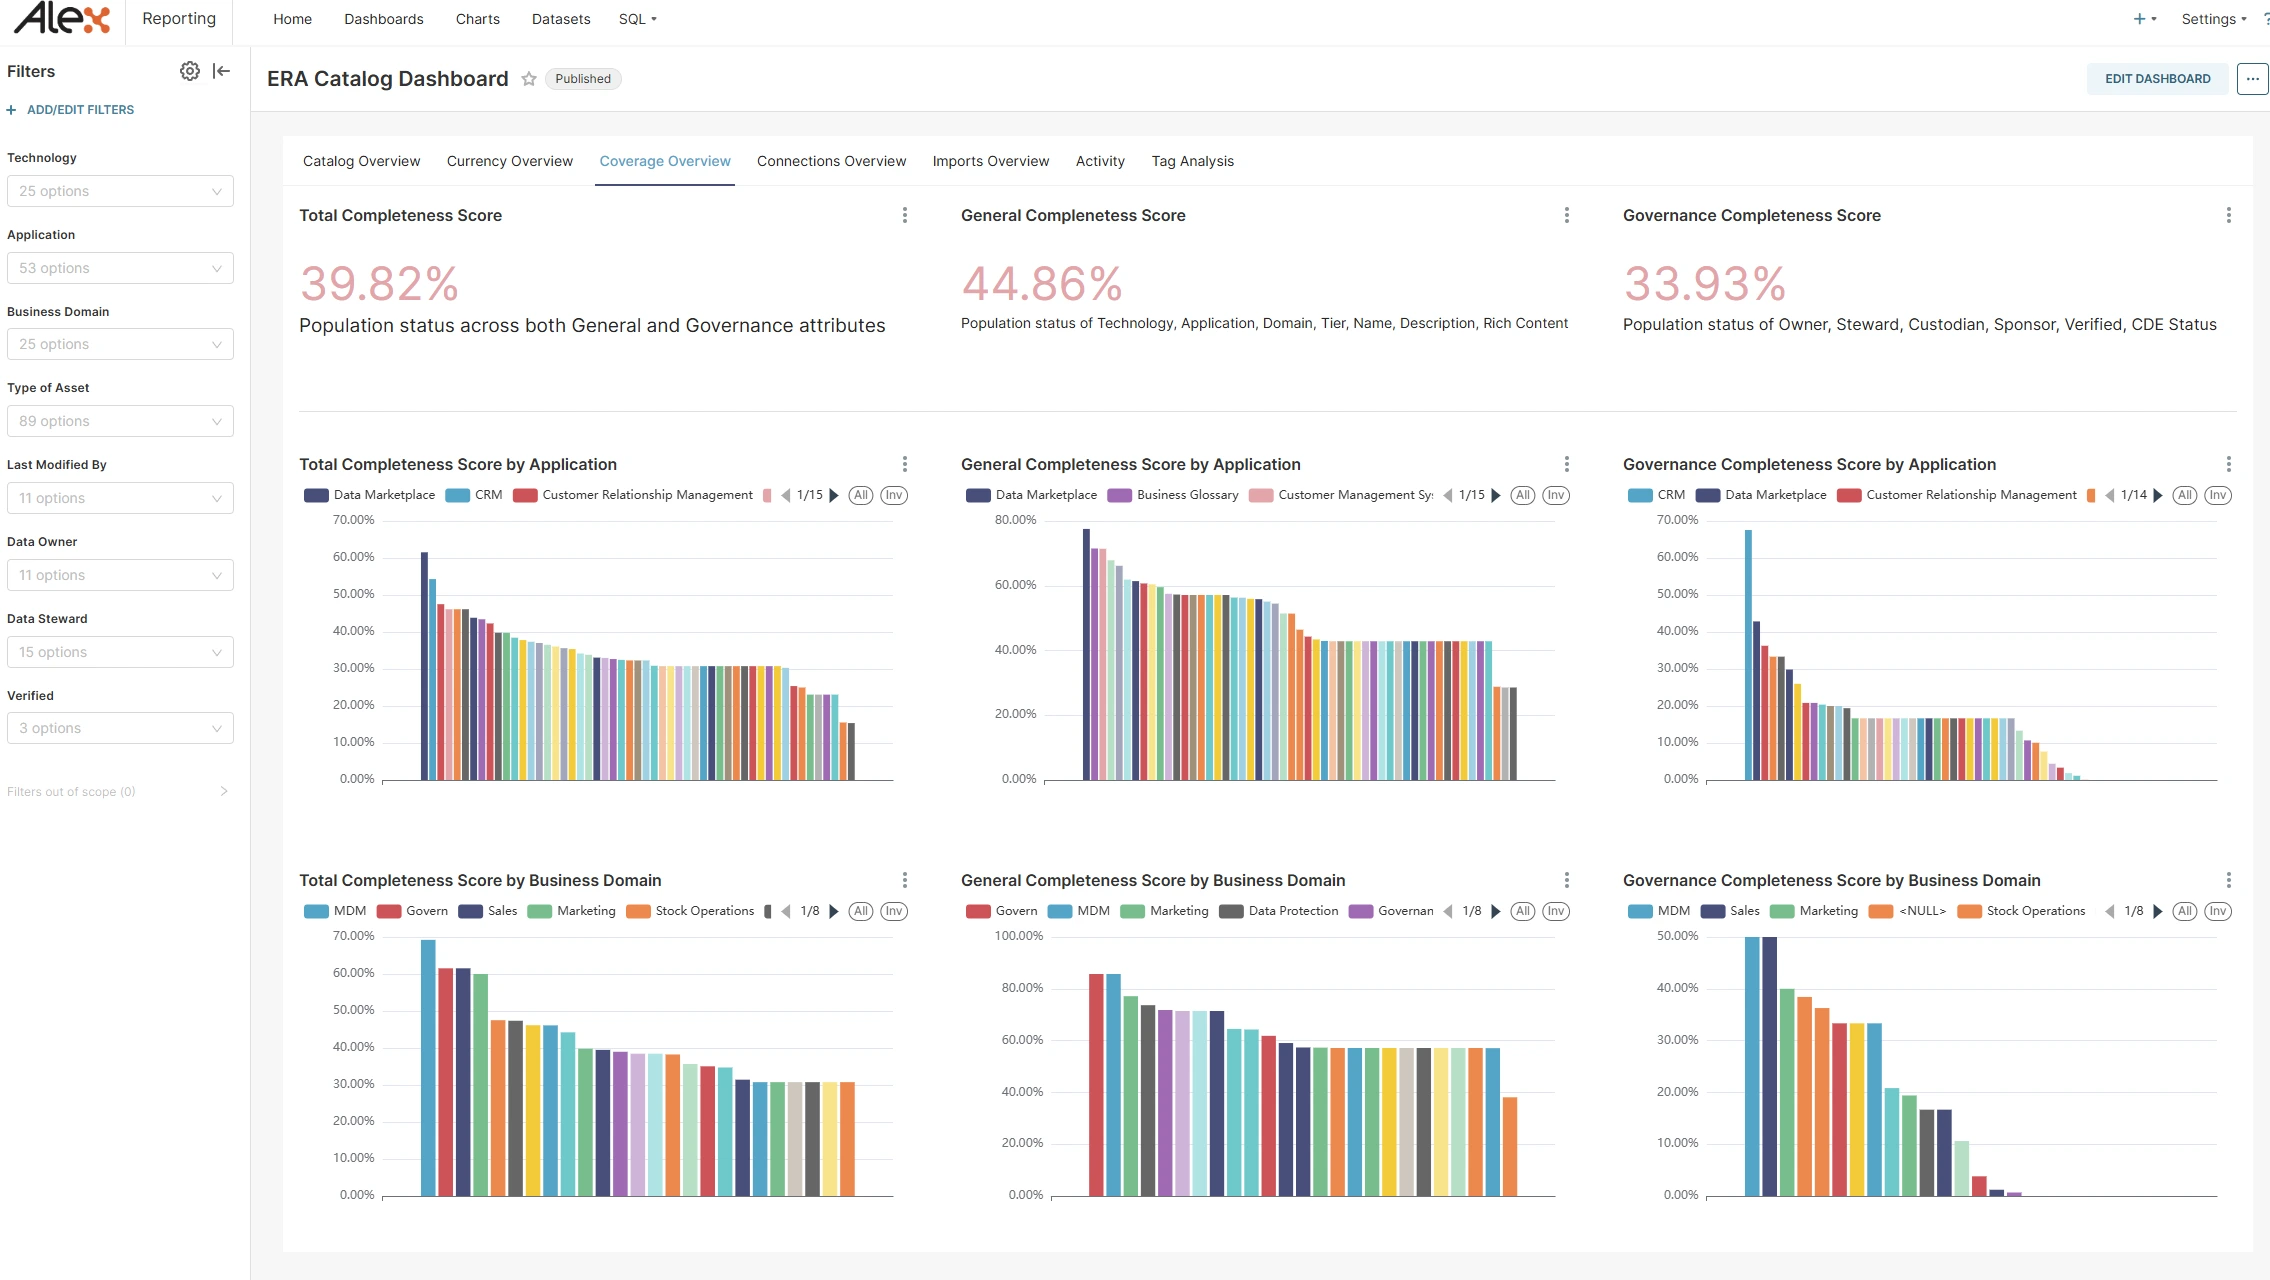Collapse the Filters sidebar panel
Screen dimensions: 2270x1280
(x=222, y=71)
